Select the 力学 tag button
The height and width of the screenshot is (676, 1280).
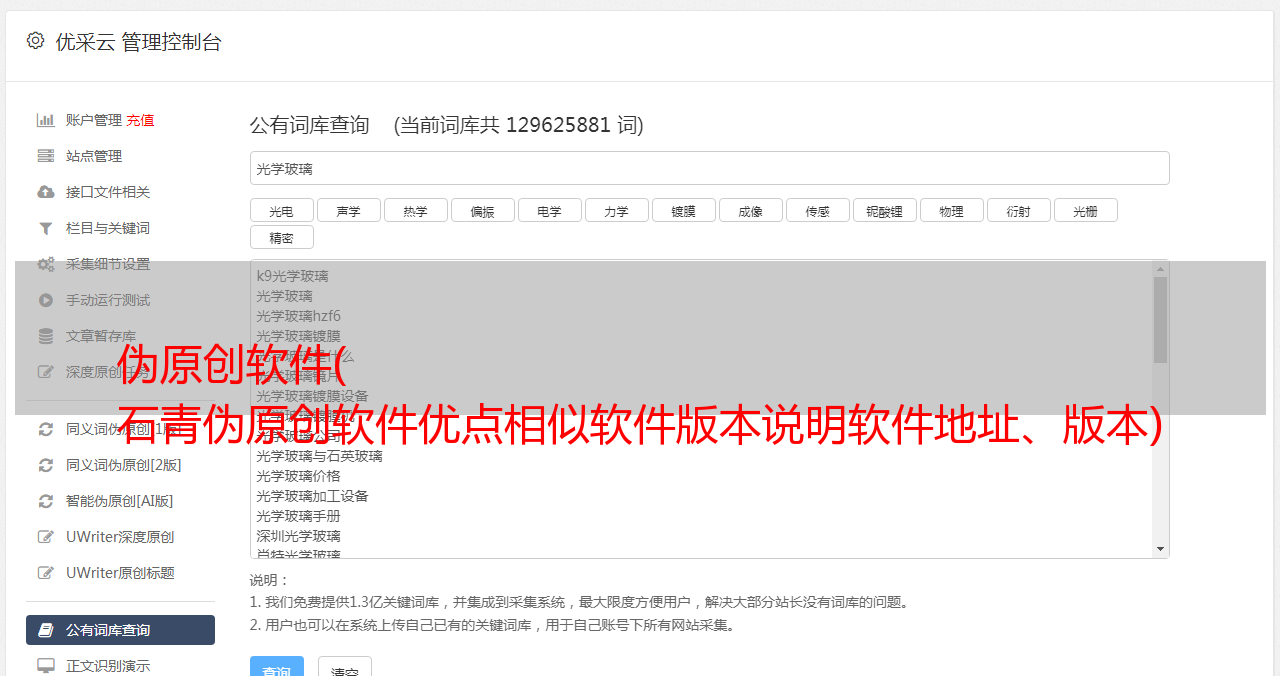pyautogui.click(x=616, y=210)
